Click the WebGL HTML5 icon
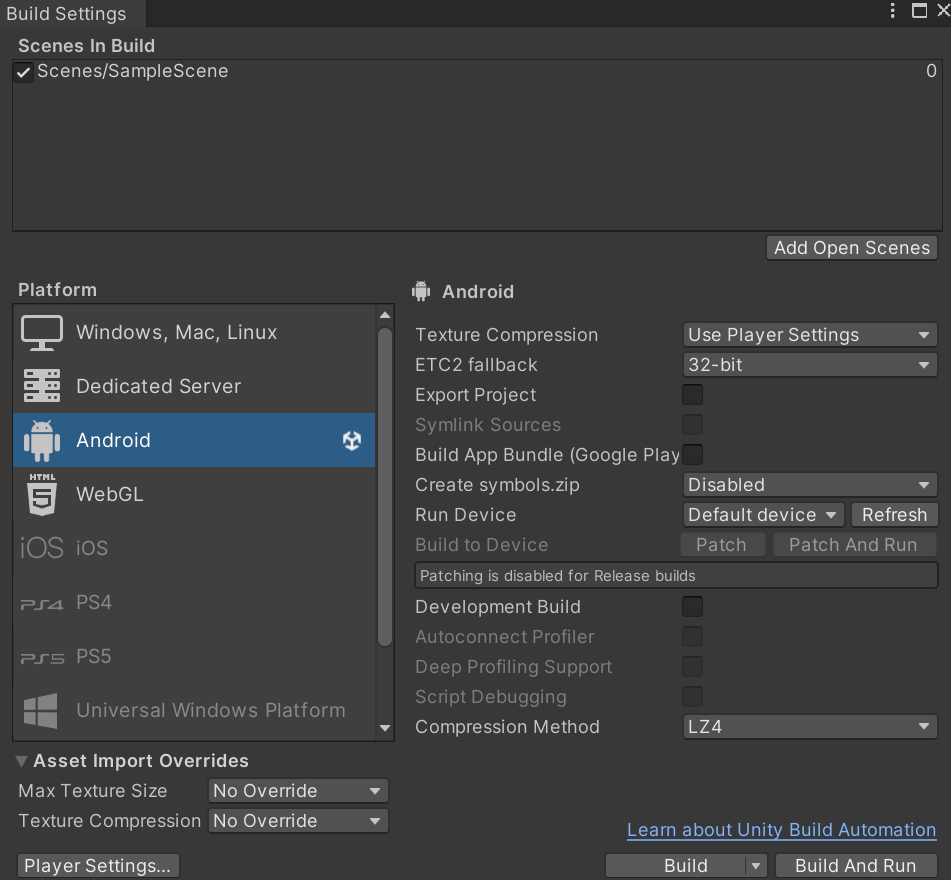Screen dimensions: 951x880 [x=42, y=494]
